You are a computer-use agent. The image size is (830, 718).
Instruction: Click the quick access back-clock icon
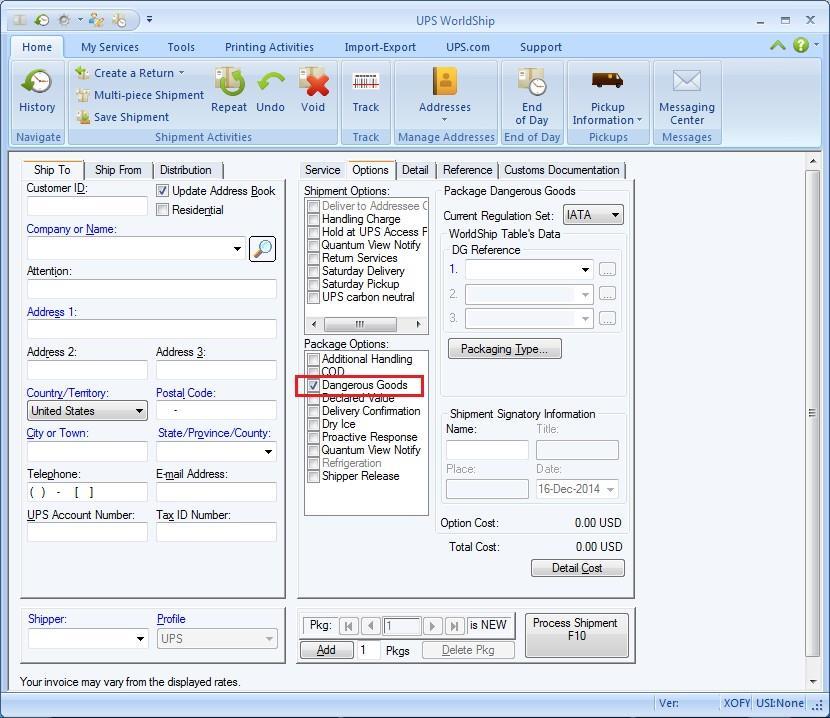coord(41,20)
